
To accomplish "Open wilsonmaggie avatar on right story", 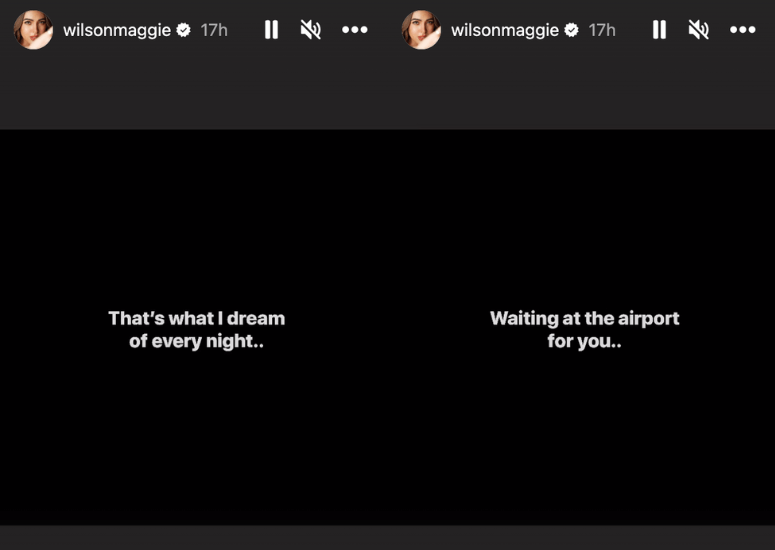I will pyautogui.click(x=421, y=30).
